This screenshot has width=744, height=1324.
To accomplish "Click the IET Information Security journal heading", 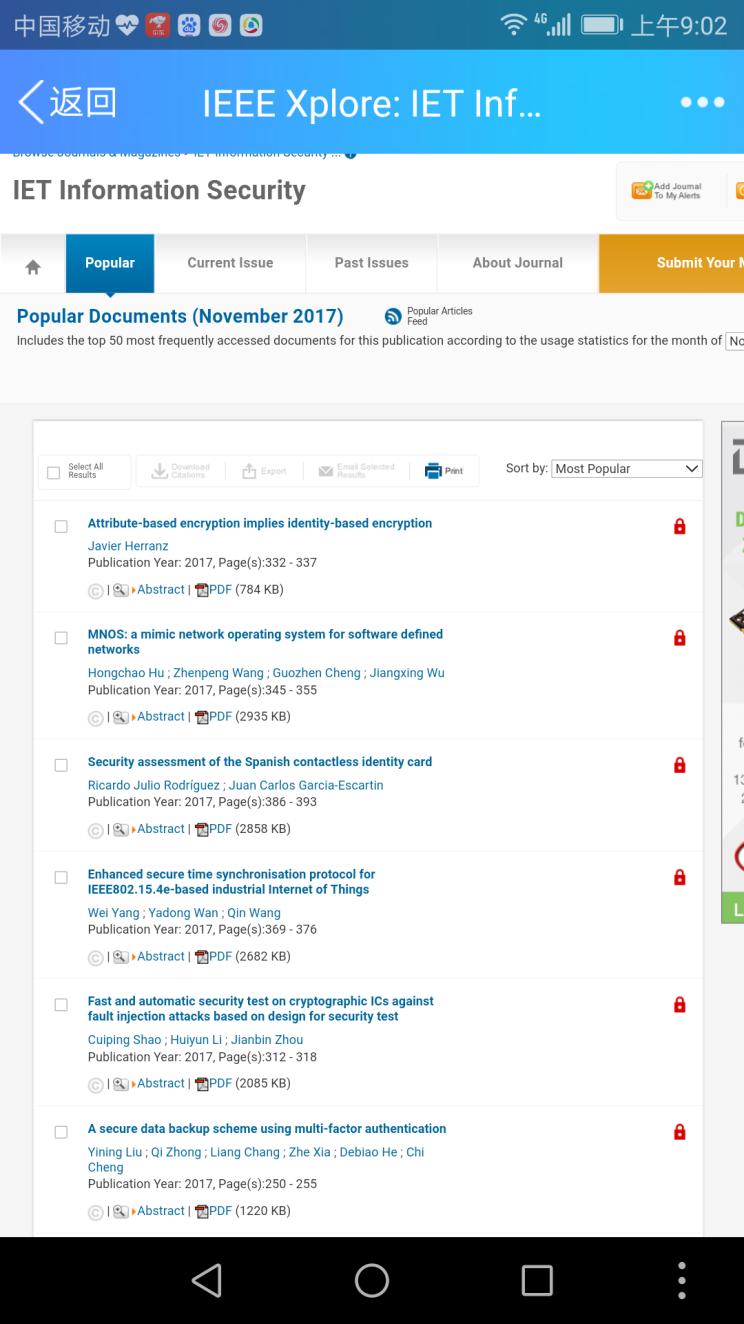I will (159, 190).
